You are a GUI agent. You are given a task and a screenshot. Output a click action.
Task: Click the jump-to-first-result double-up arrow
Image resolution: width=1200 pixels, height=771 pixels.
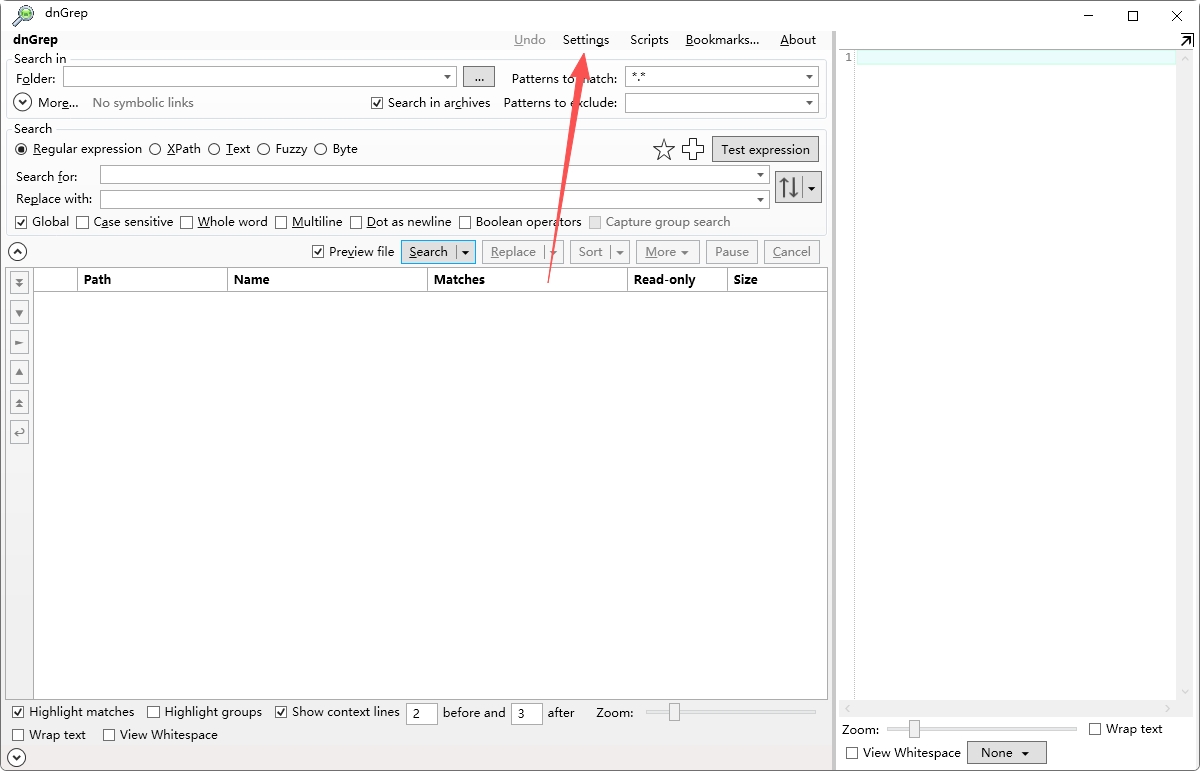click(x=19, y=402)
